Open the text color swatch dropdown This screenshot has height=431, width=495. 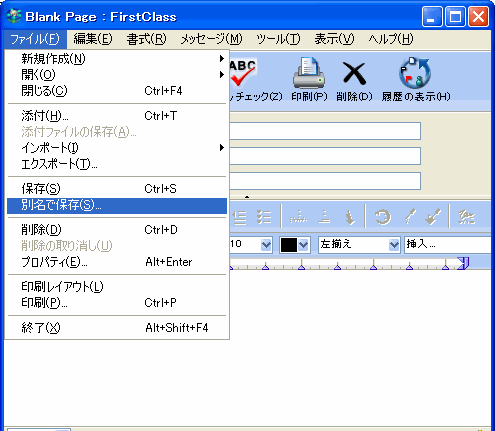[x=303, y=245]
